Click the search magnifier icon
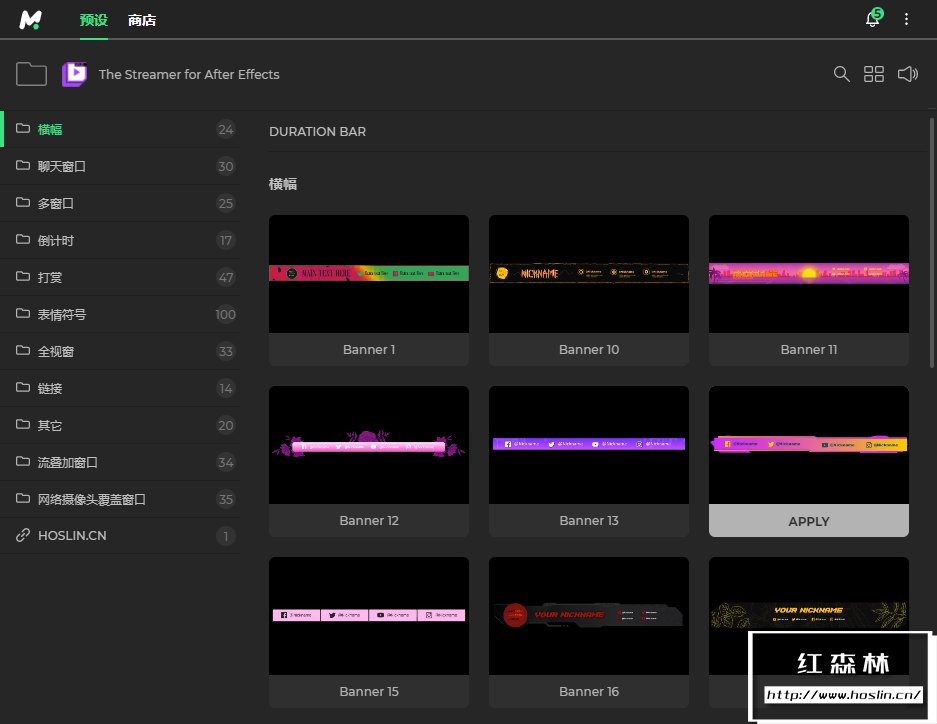937x724 pixels. (842, 74)
